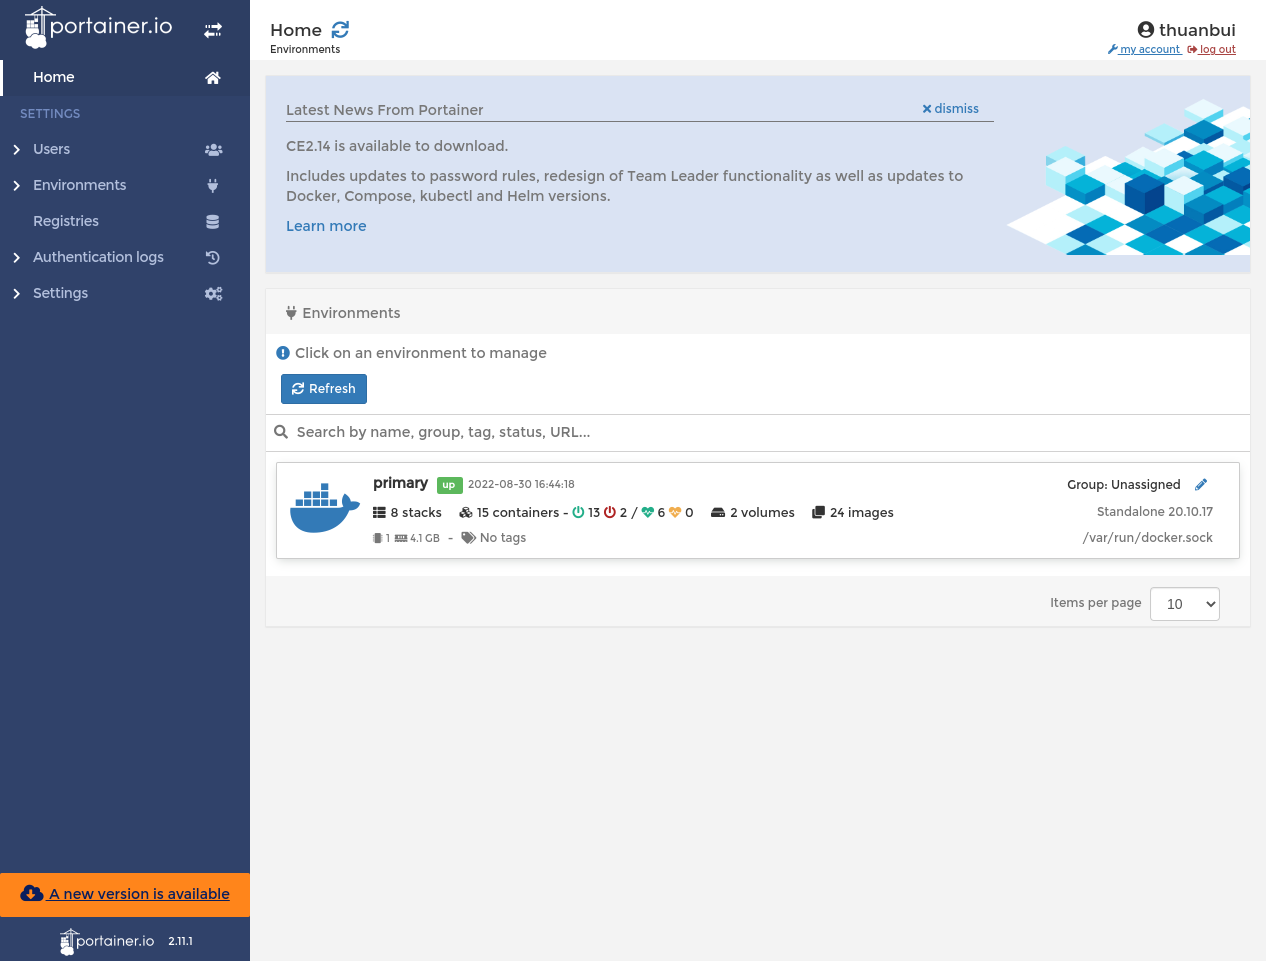Go to Home in the sidebar
The height and width of the screenshot is (961, 1266).
click(54, 77)
